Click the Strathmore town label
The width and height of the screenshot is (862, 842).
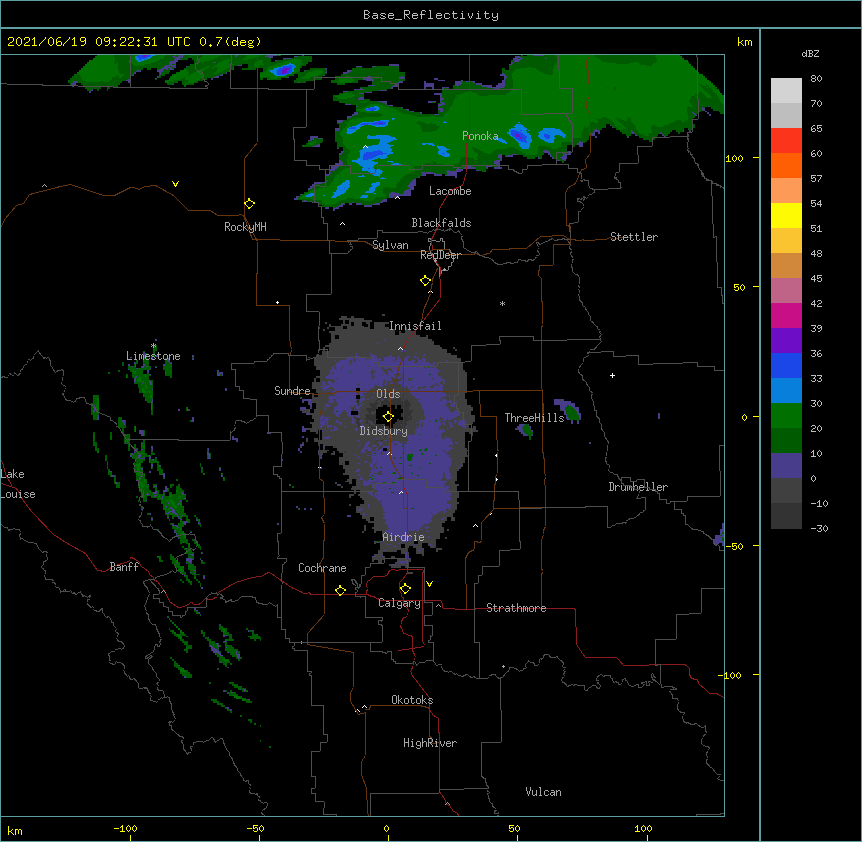[x=516, y=608]
